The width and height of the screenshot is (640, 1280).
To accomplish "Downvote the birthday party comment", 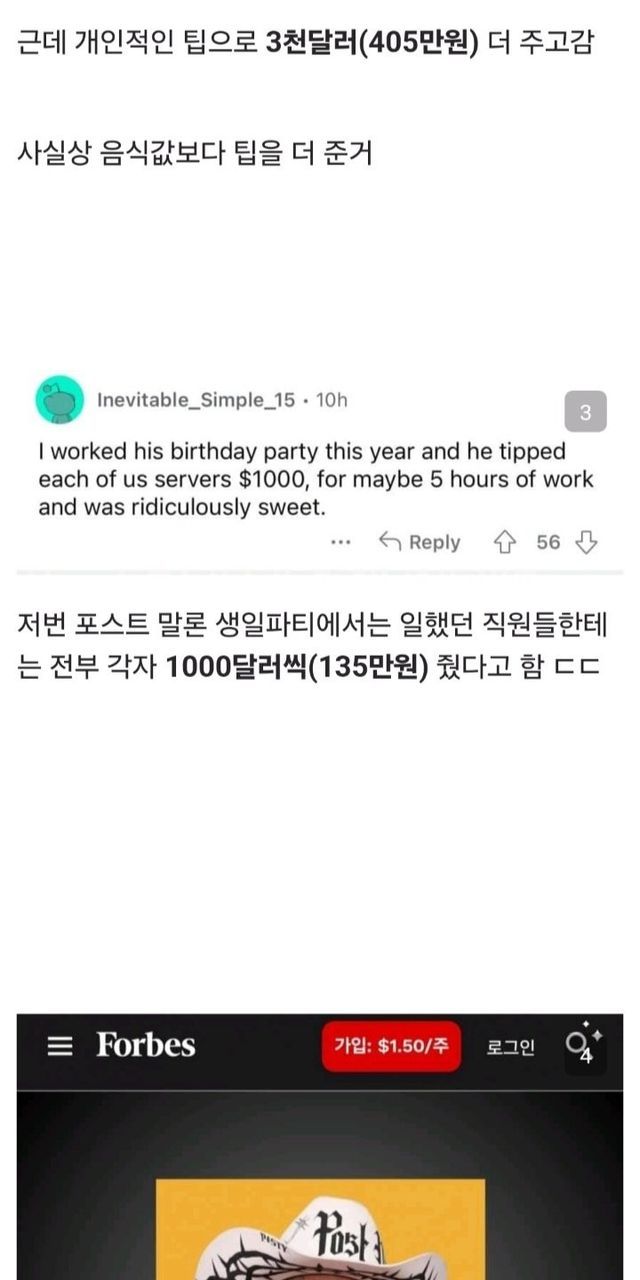I will [587, 542].
